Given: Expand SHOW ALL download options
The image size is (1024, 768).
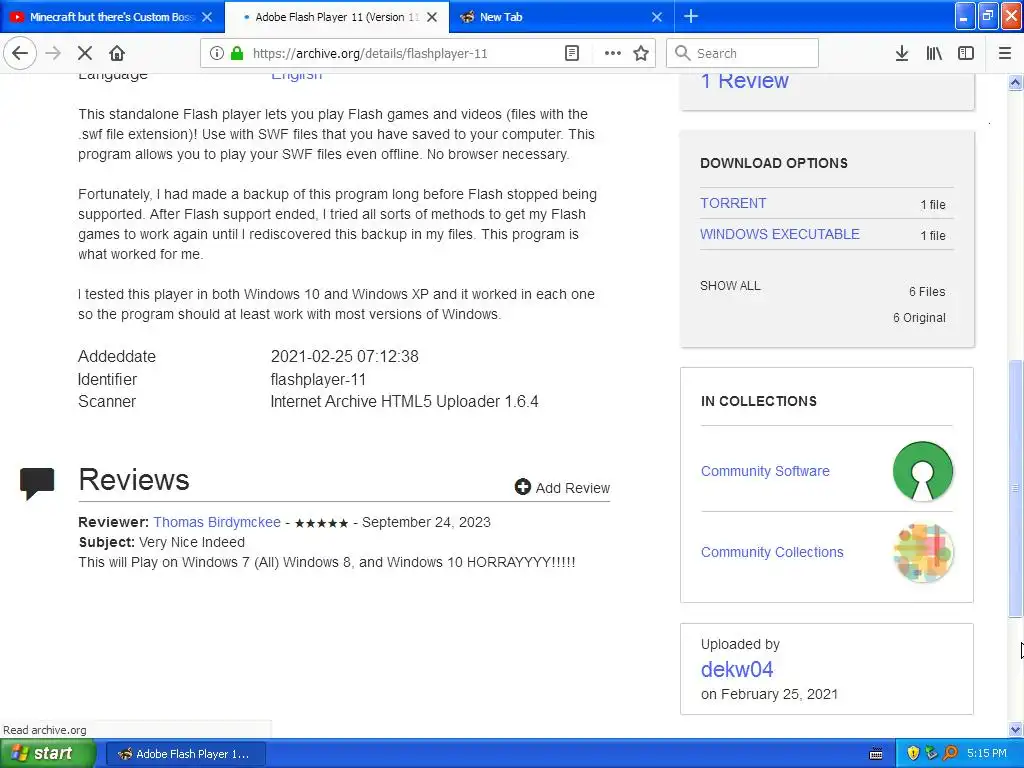Looking at the screenshot, I should pyautogui.click(x=730, y=285).
